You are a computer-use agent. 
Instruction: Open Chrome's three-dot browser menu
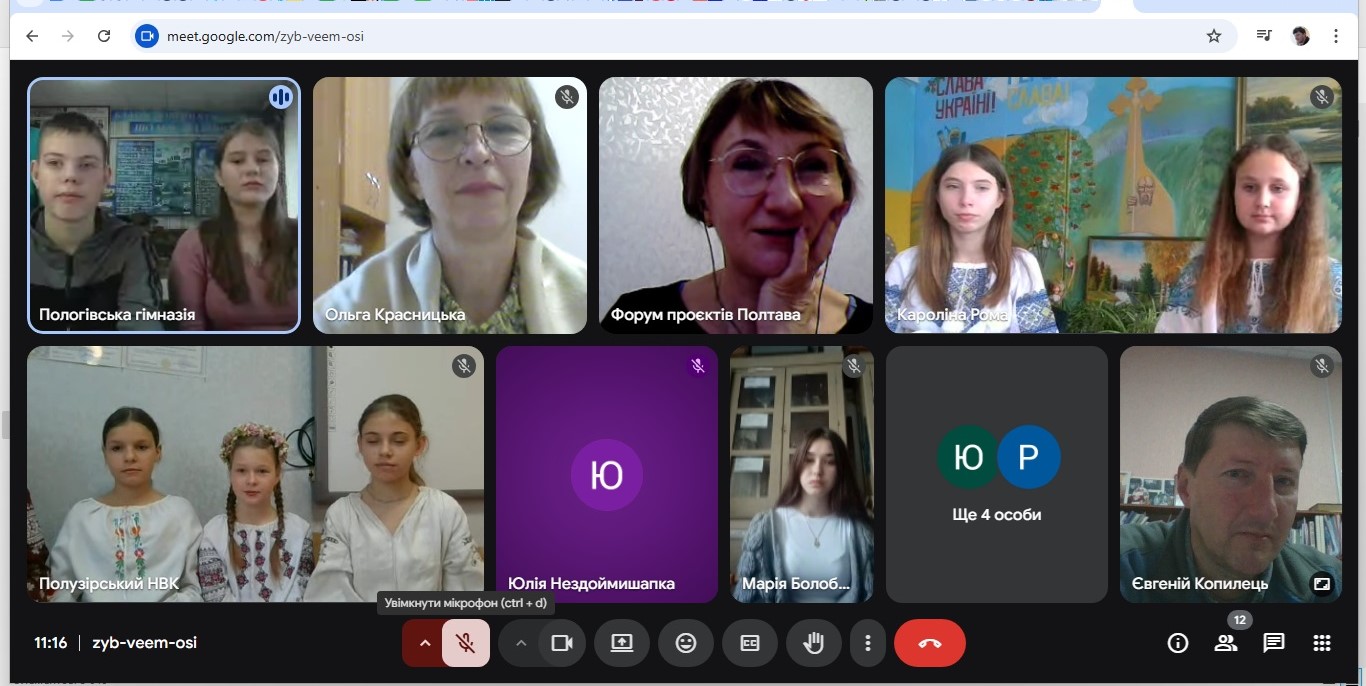click(x=1336, y=36)
